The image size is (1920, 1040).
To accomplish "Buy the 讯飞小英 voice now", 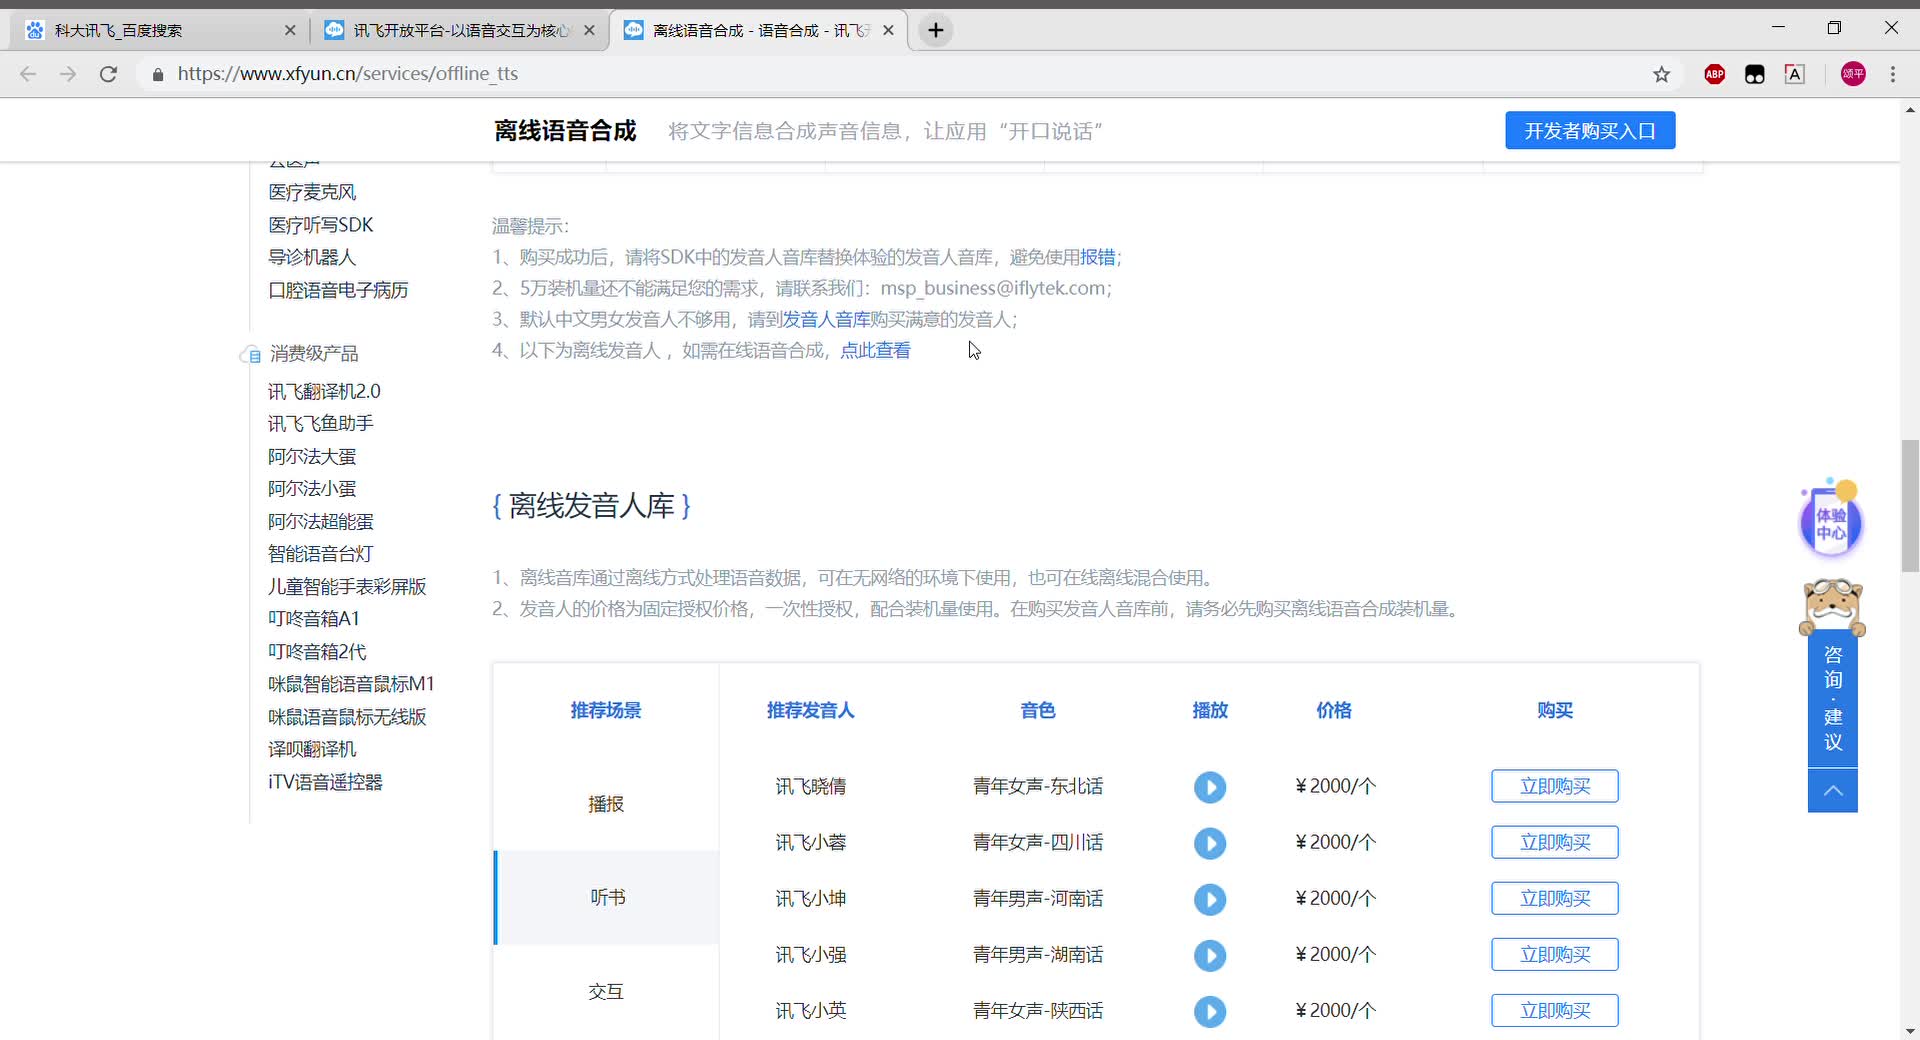I will coord(1554,1011).
